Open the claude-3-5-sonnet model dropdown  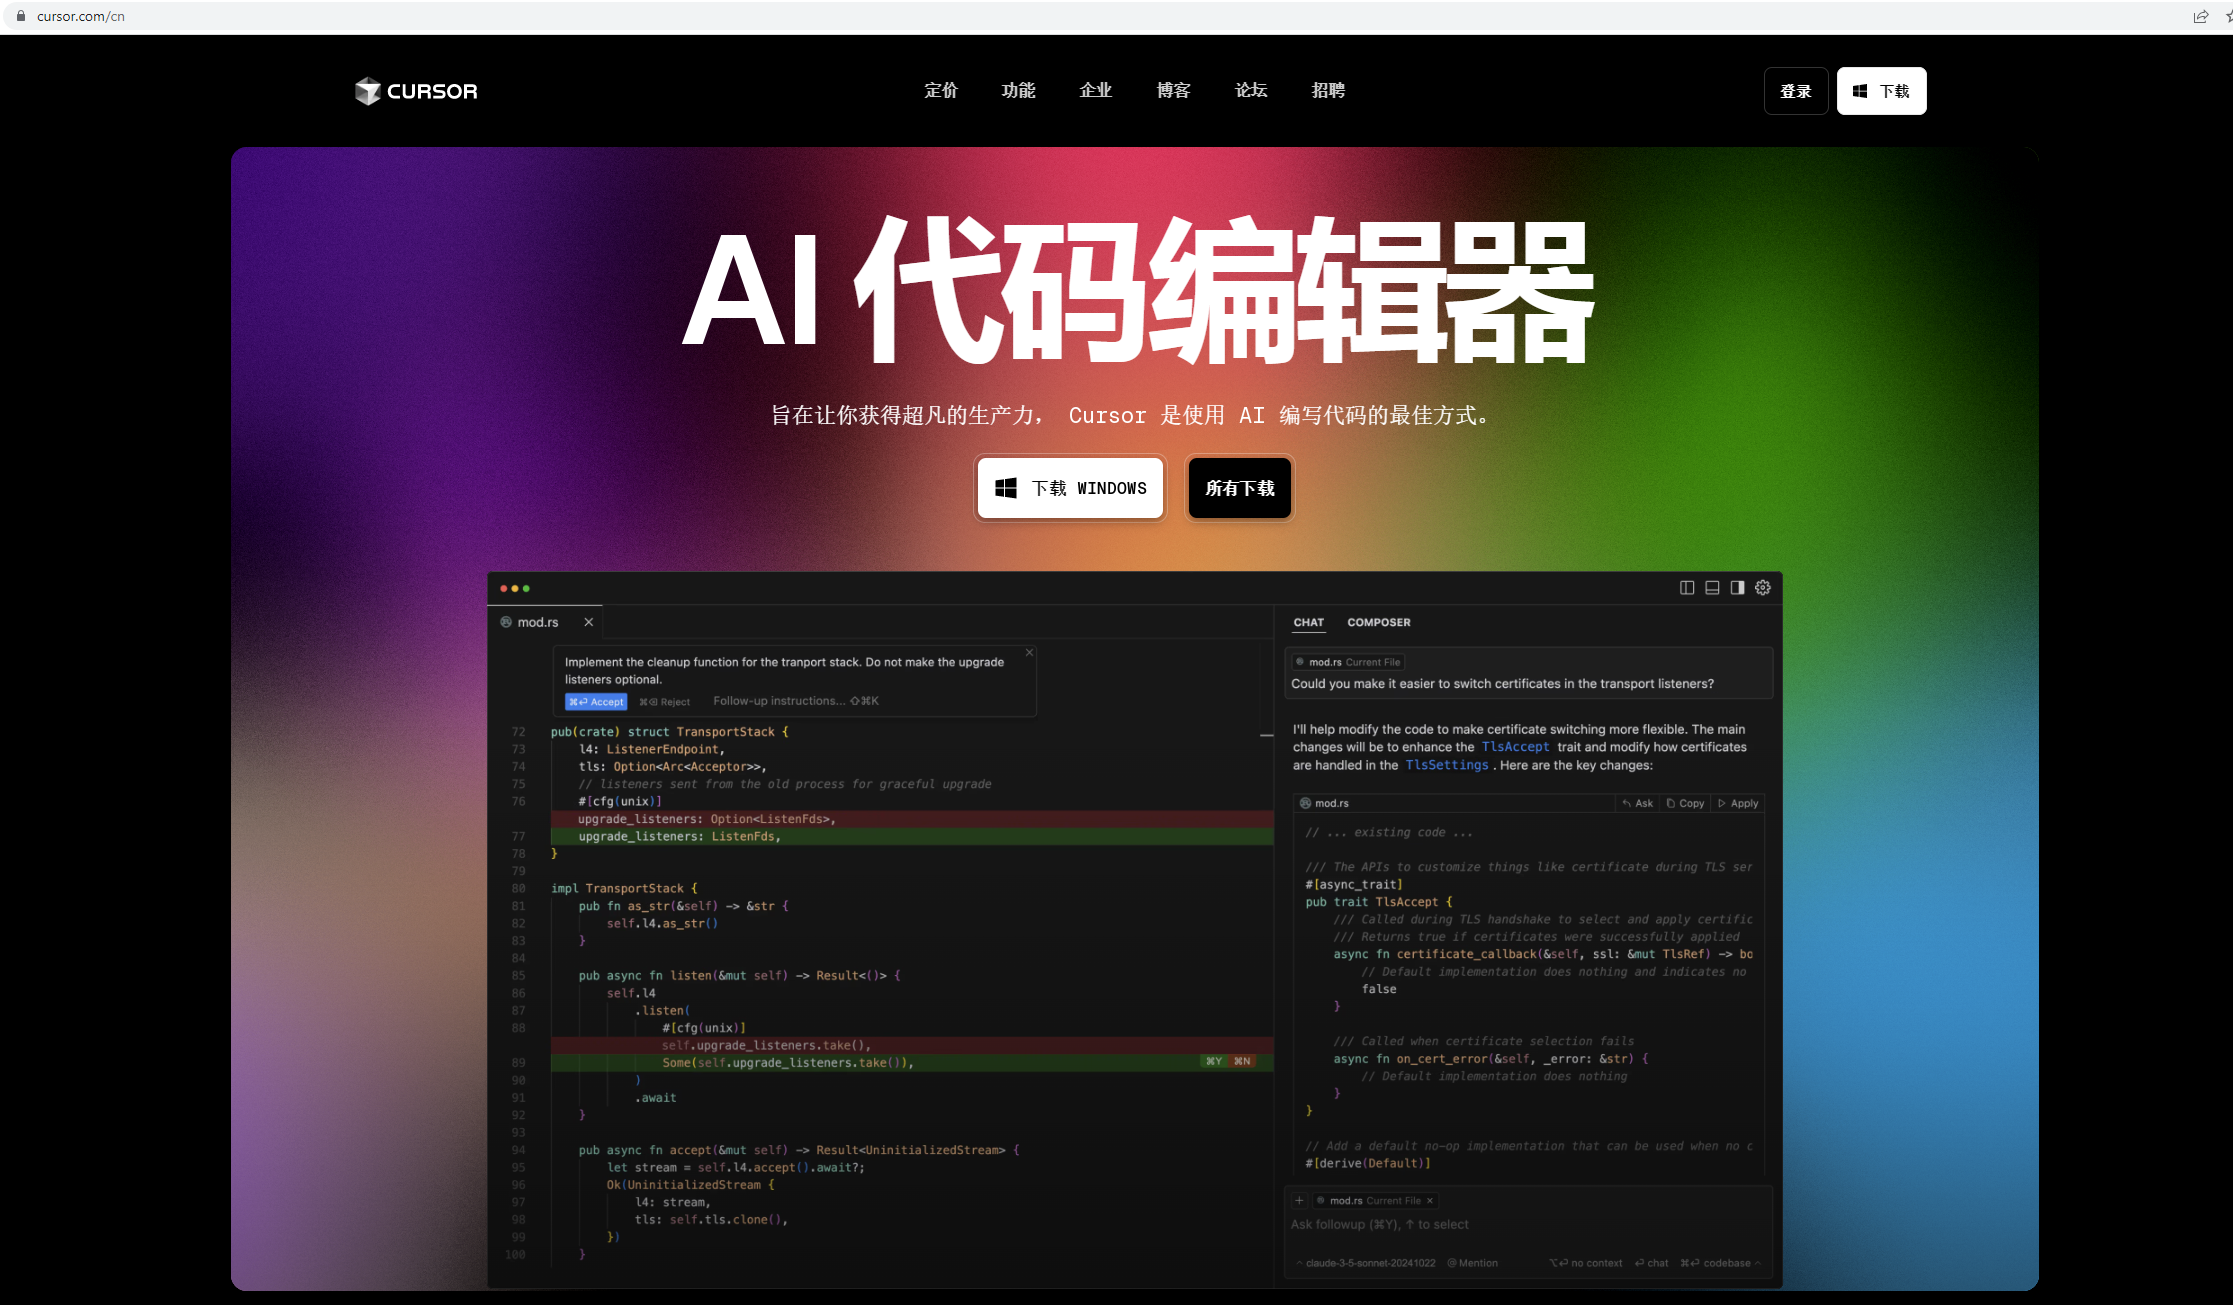[x=1366, y=1263]
